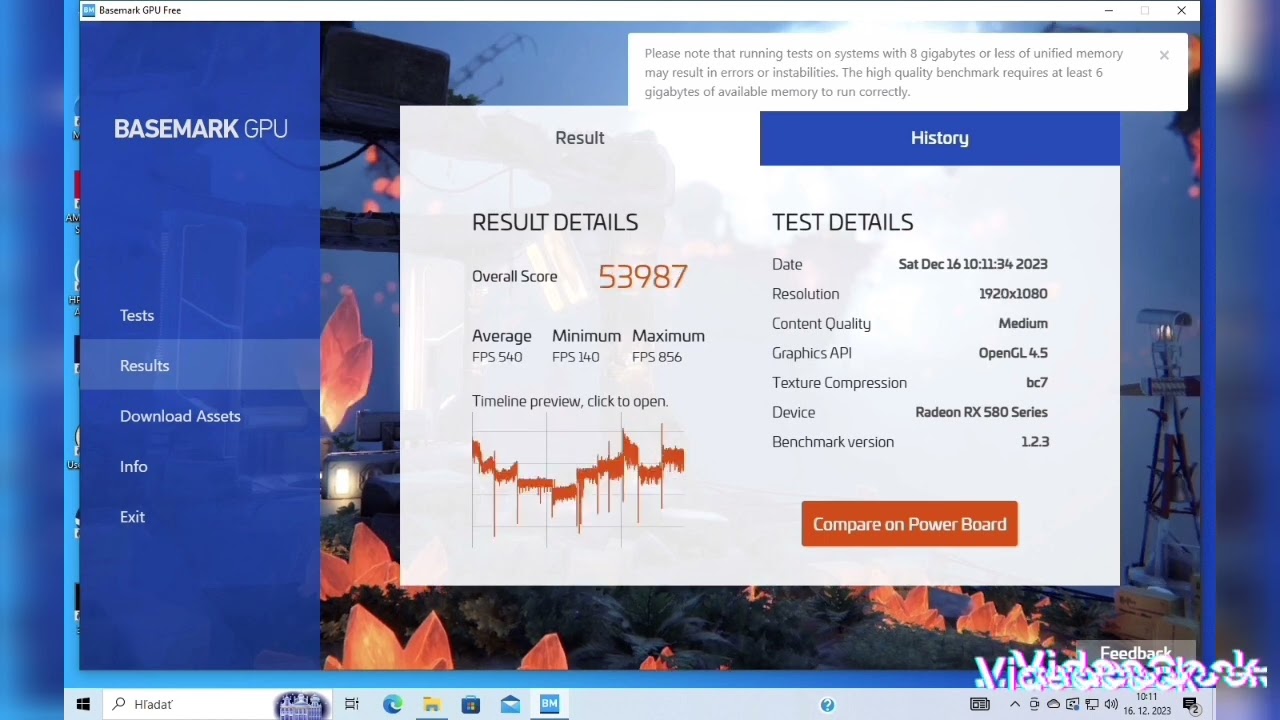Click the Overall Score value 53987
Viewport: 1280px width, 720px height.
click(643, 276)
